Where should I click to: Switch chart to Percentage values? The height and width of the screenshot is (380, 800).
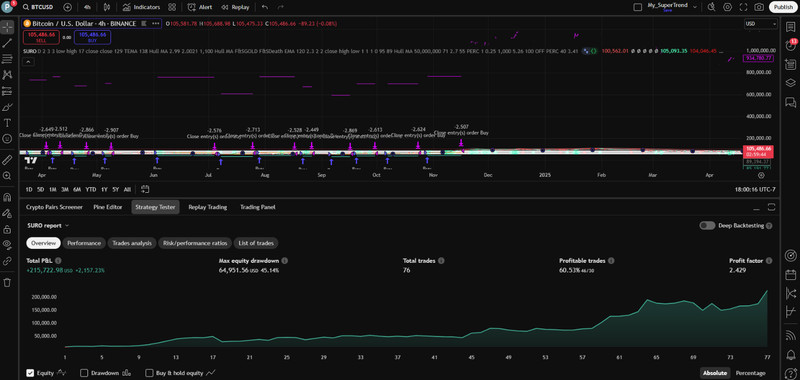tap(751, 373)
